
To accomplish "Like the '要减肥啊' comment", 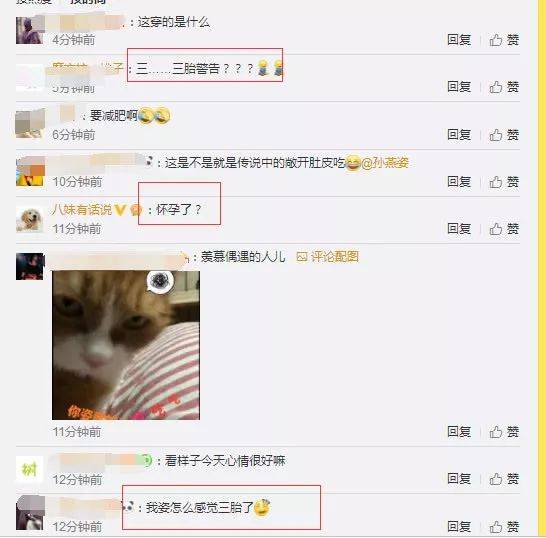I will point(504,135).
